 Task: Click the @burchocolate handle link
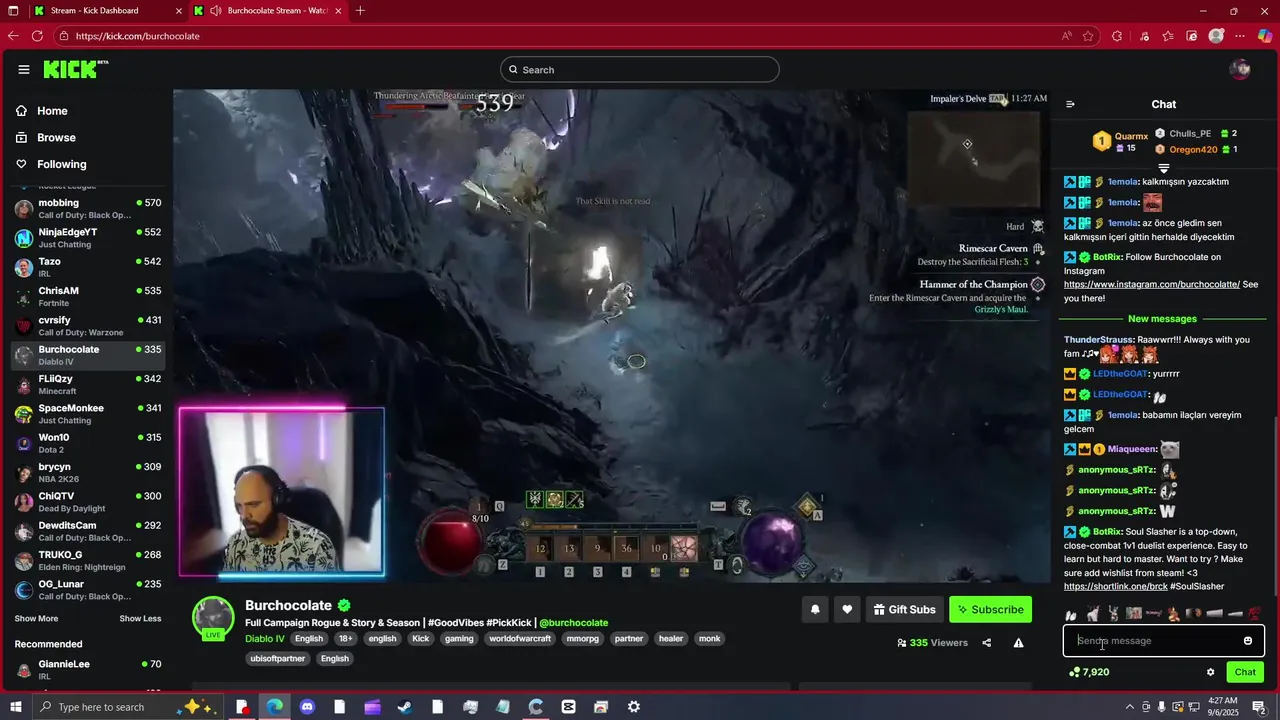point(574,623)
